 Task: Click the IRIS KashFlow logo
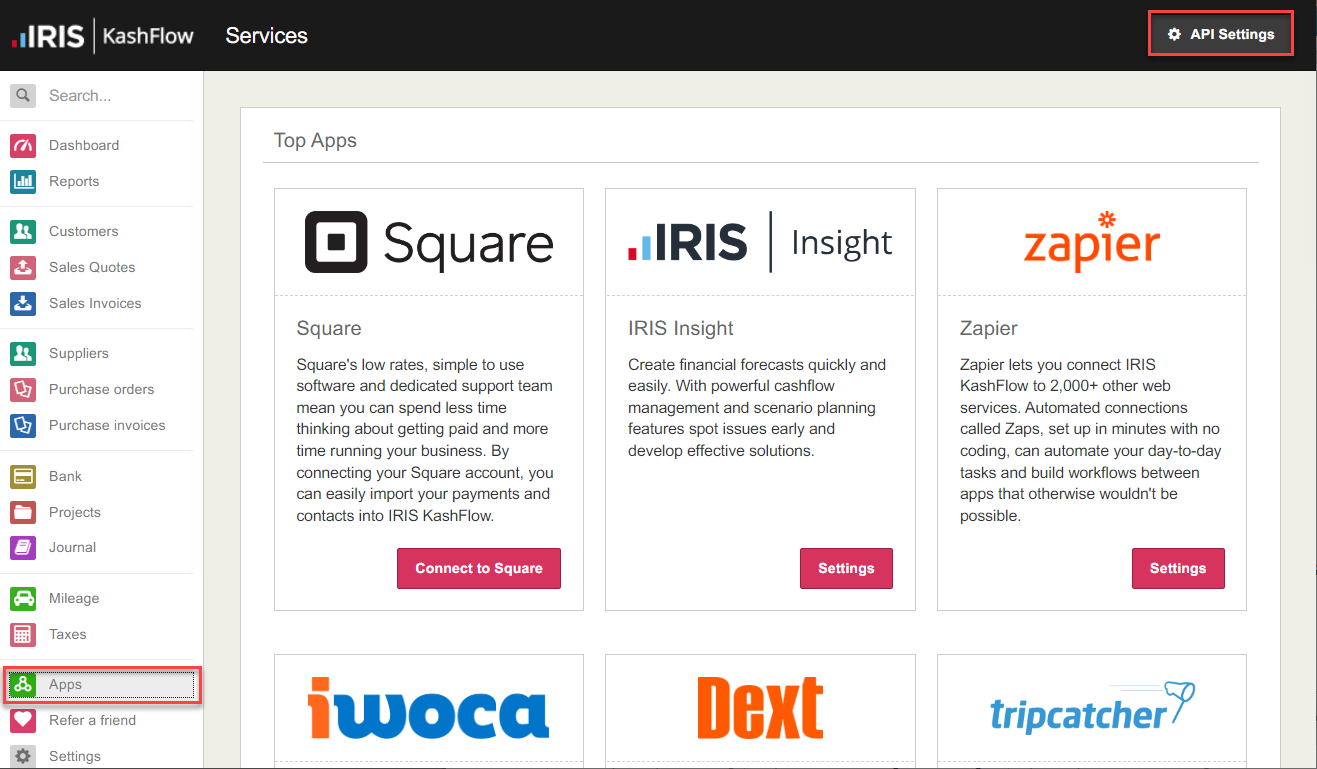(x=102, y=36)
